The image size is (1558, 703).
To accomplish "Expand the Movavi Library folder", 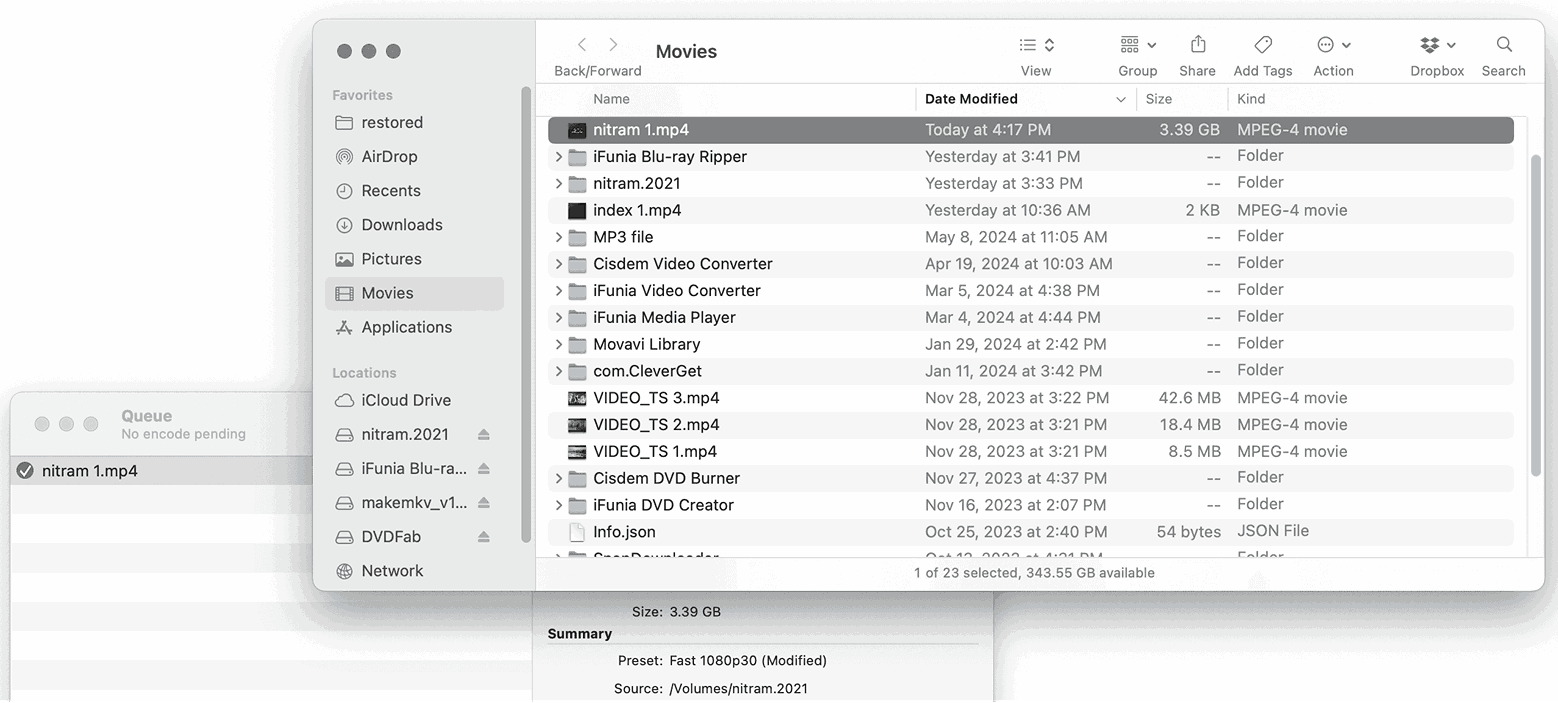I will tap(559, 344).
